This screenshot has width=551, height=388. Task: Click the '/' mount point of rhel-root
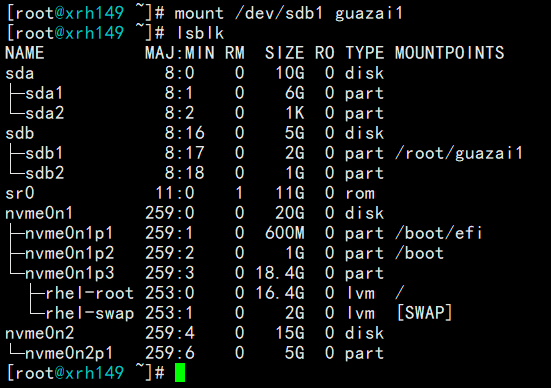pyautogui.click(x=400, y=293)
